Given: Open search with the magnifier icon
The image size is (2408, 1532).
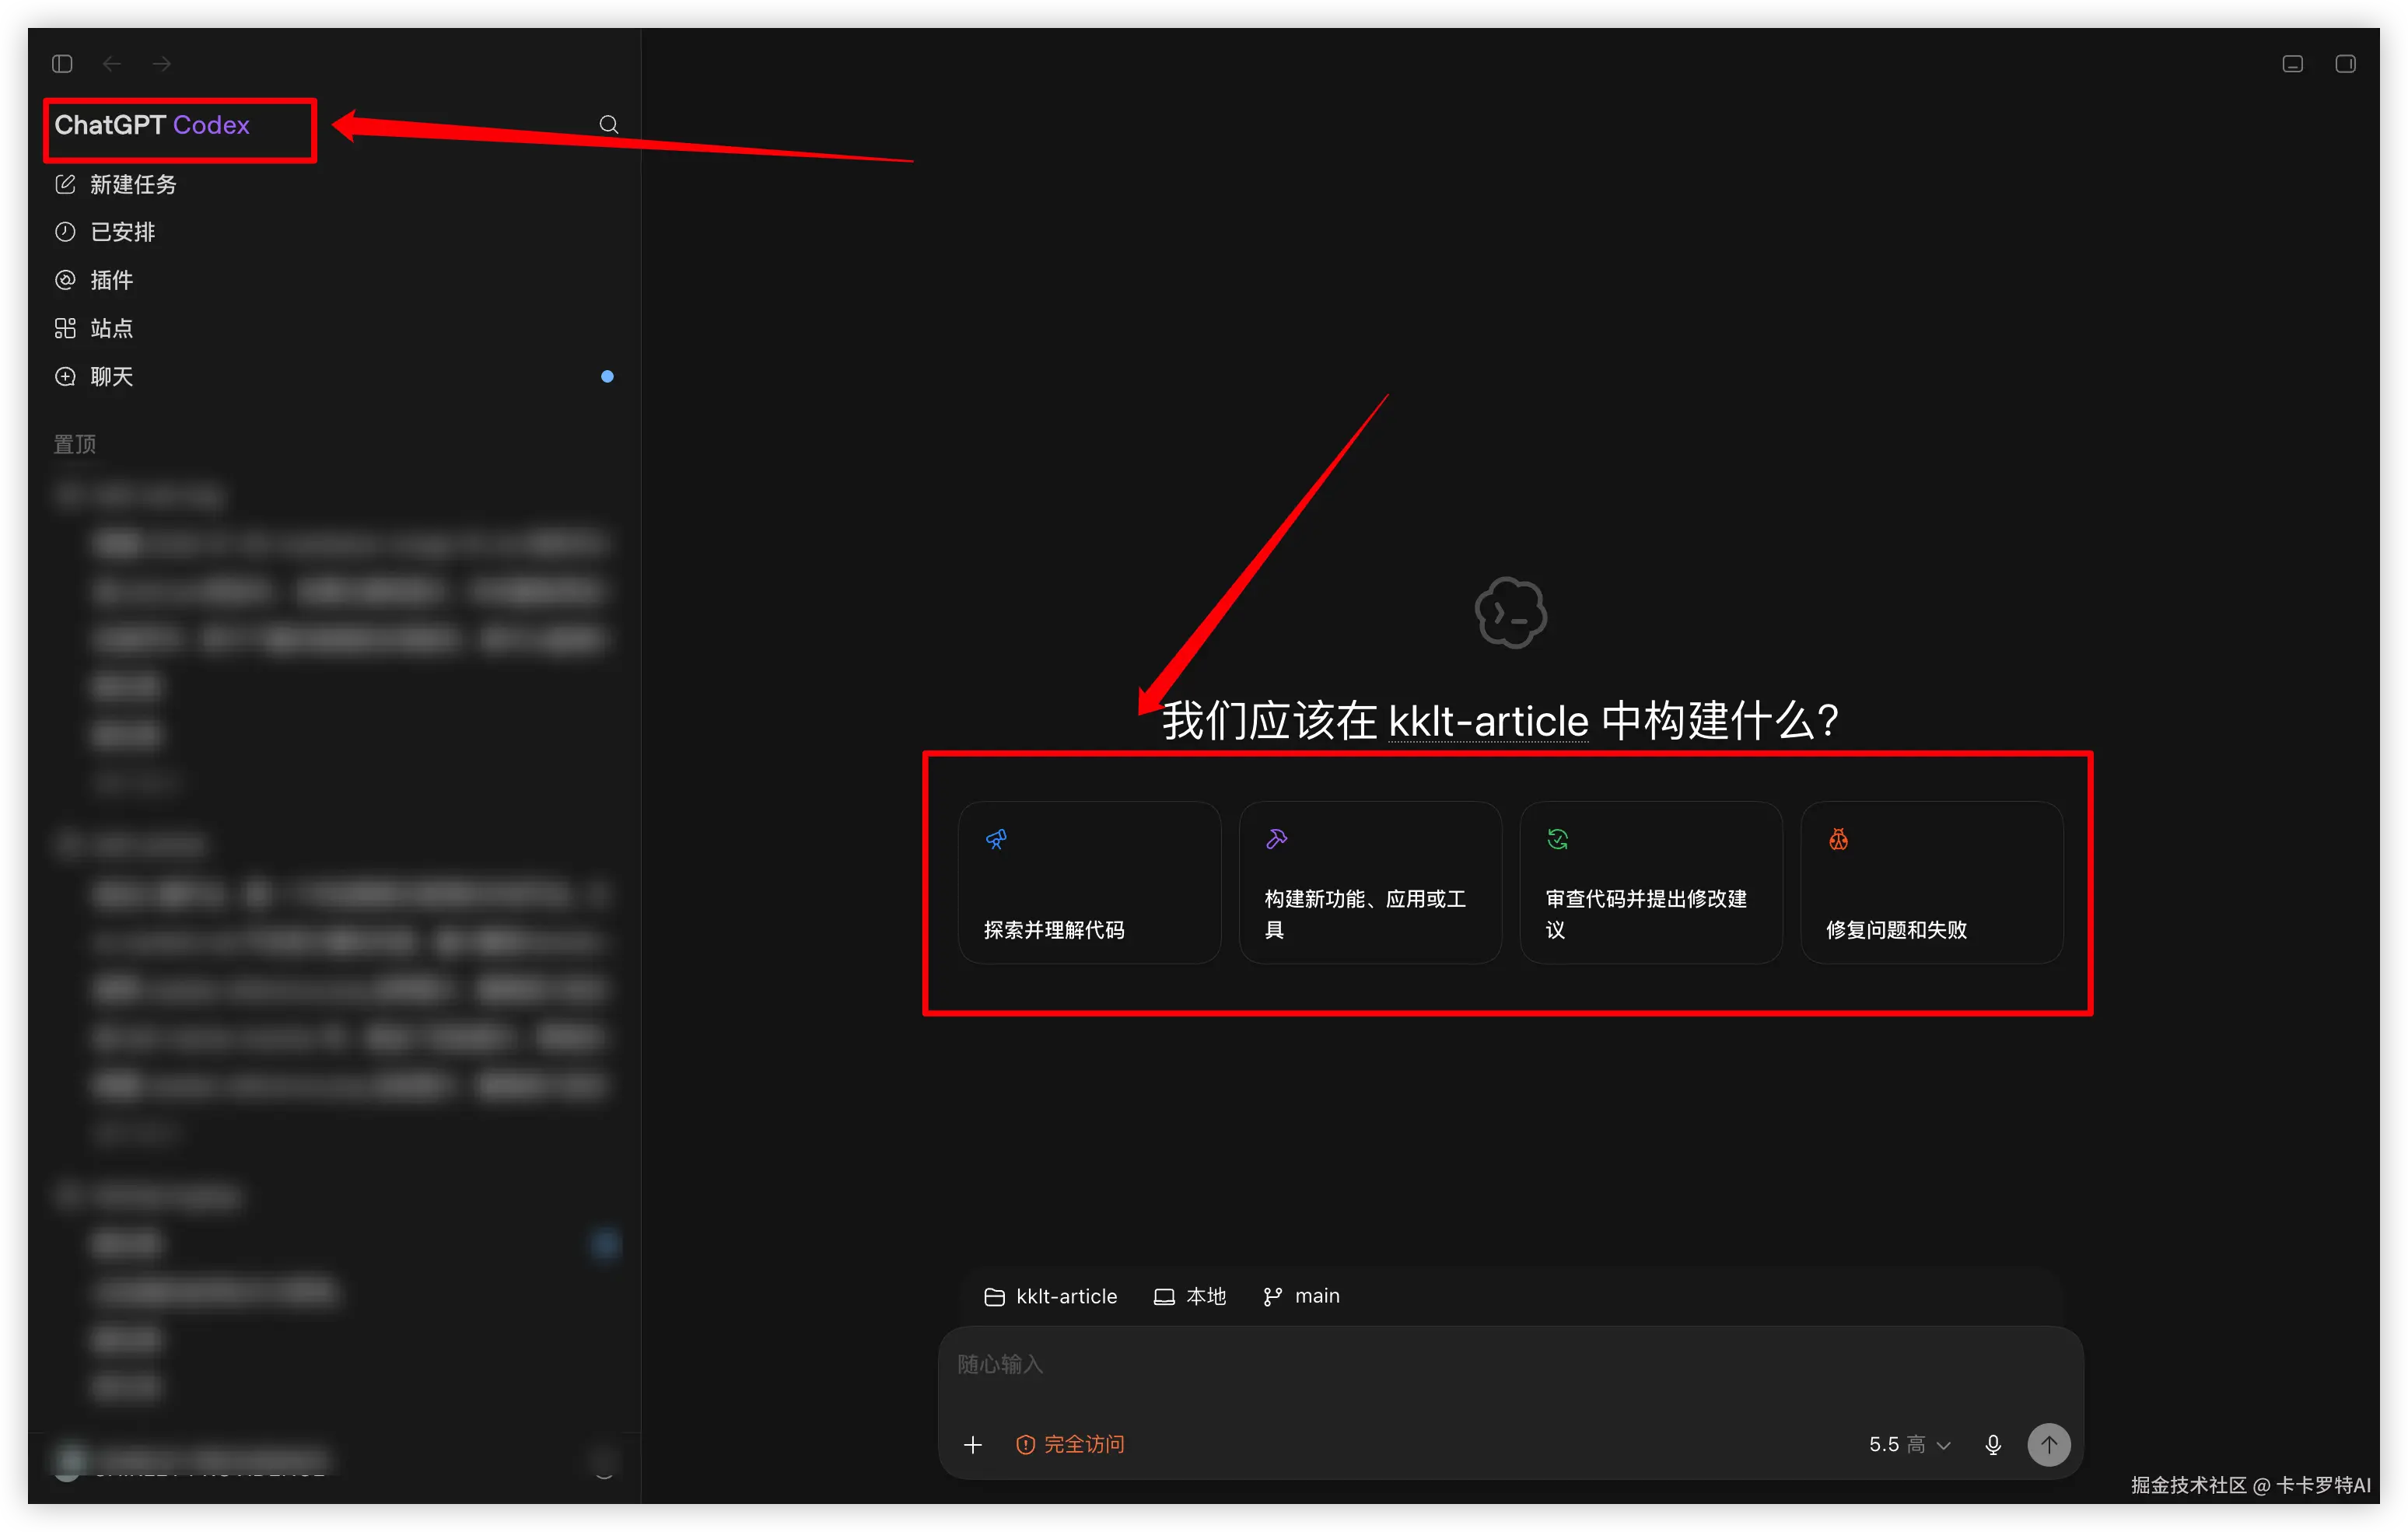Looking at the screenshot, I should click(608, 125).
